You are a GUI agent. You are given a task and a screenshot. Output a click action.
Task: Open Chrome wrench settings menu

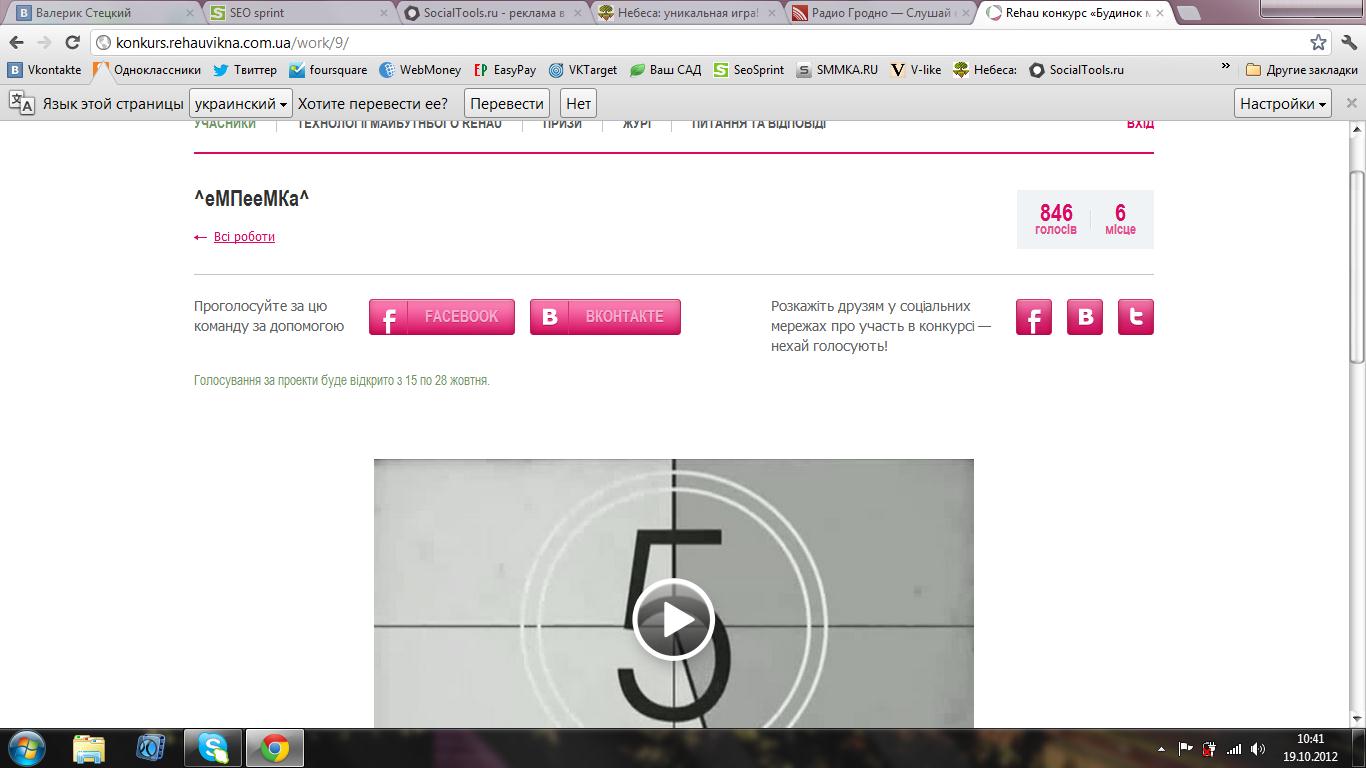(1349, 43)
